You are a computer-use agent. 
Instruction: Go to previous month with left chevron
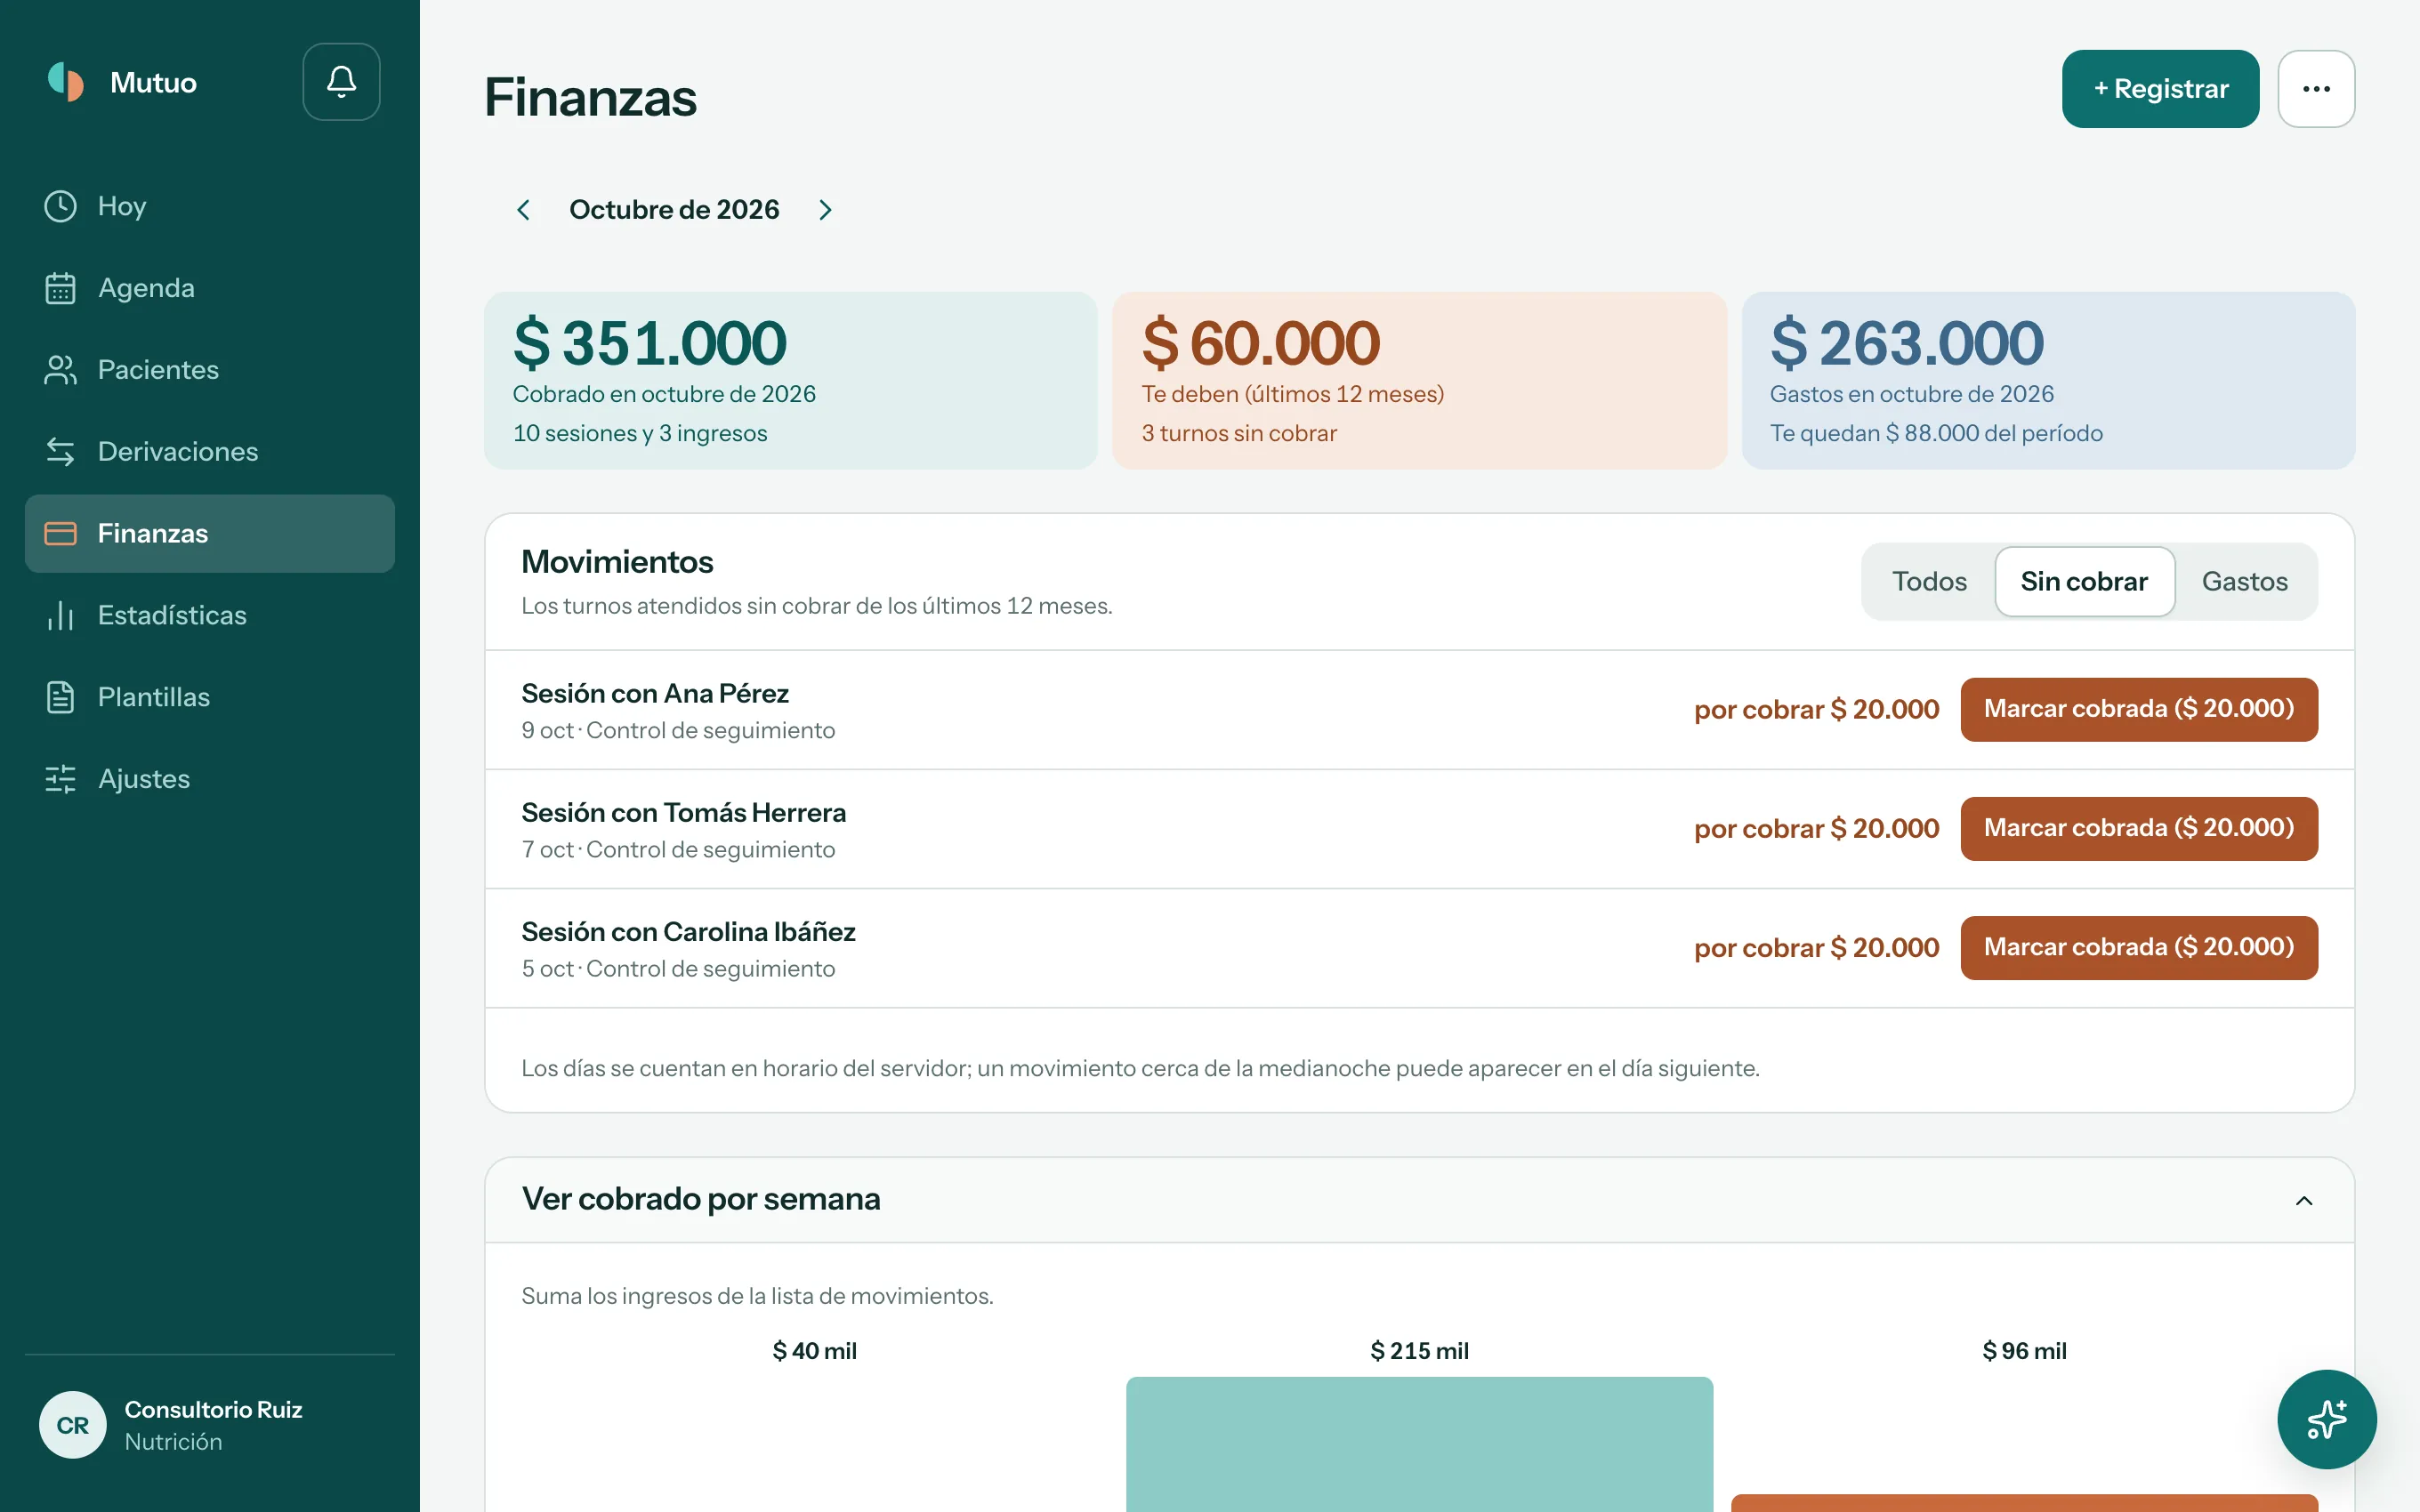coord(523,210)
